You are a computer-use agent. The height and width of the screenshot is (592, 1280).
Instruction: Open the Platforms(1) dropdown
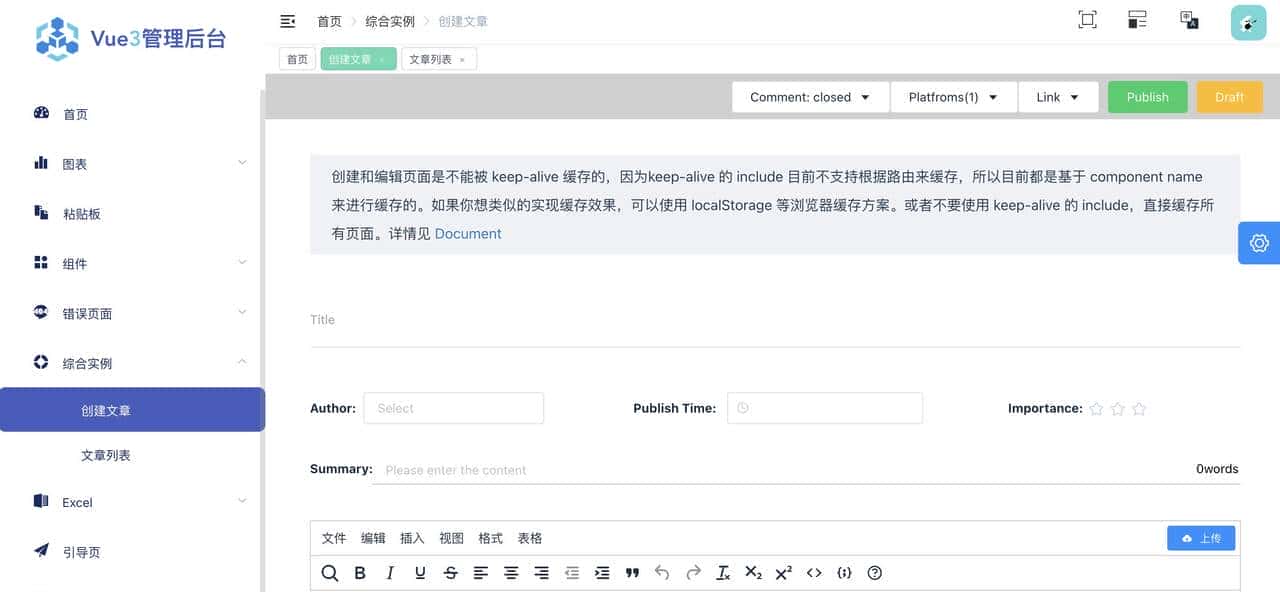[x=953, y=97]
